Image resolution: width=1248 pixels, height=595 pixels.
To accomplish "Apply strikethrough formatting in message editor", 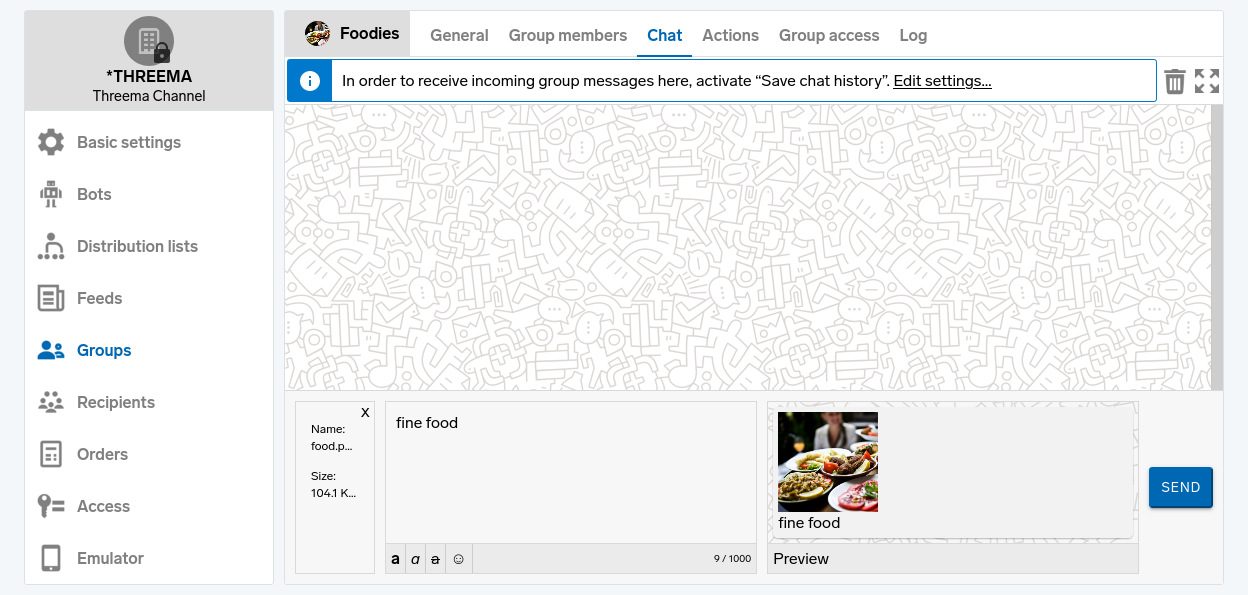I will tap(435, 559).
